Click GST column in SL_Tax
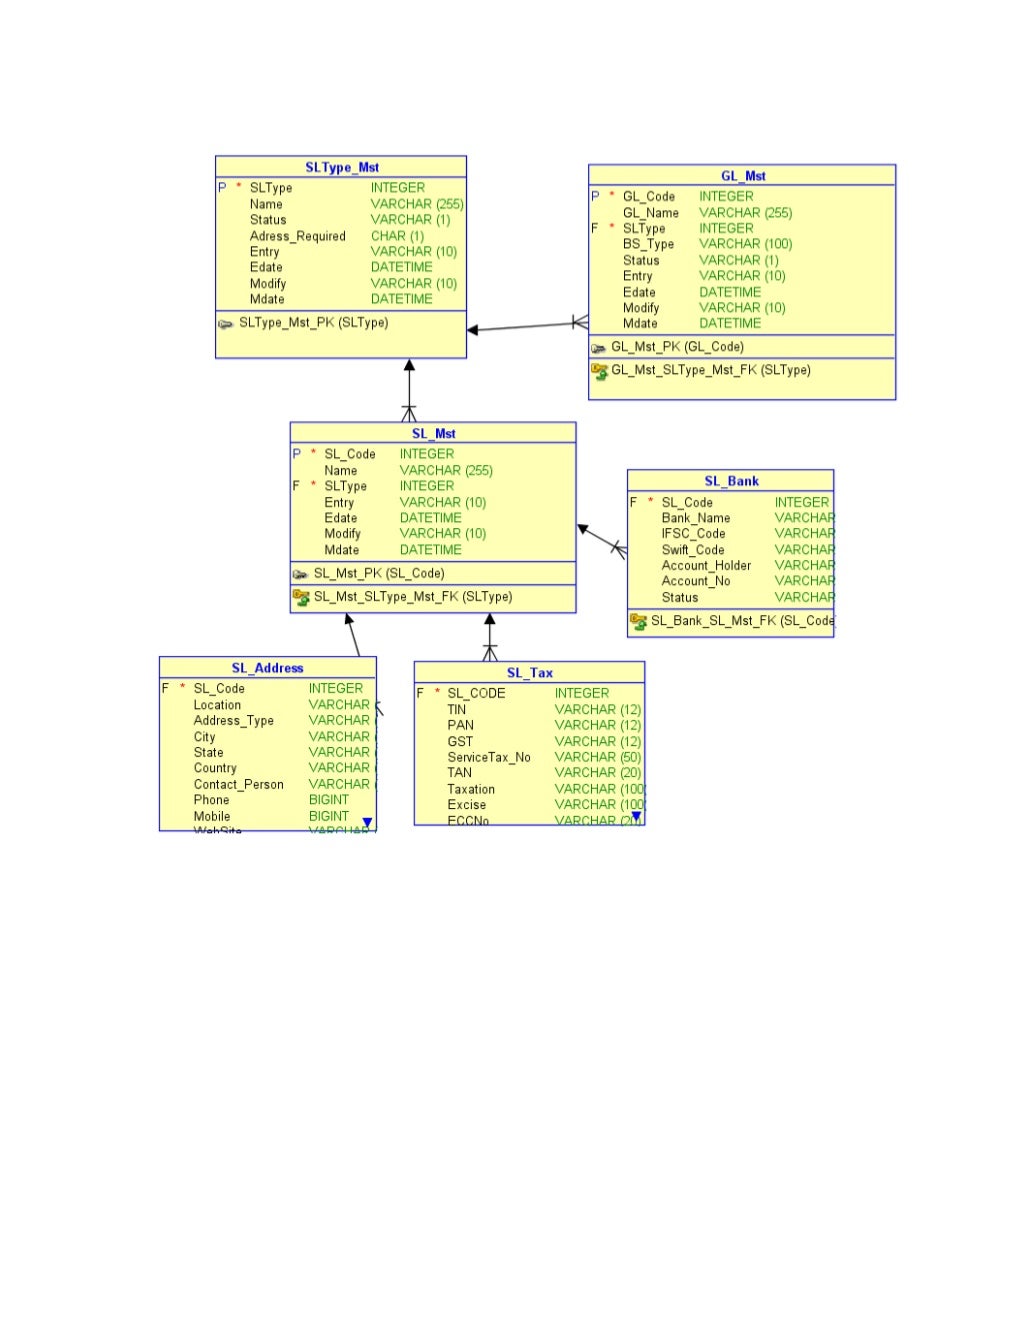Viewport: 1024px width, 1326px height. click(460, 742)
